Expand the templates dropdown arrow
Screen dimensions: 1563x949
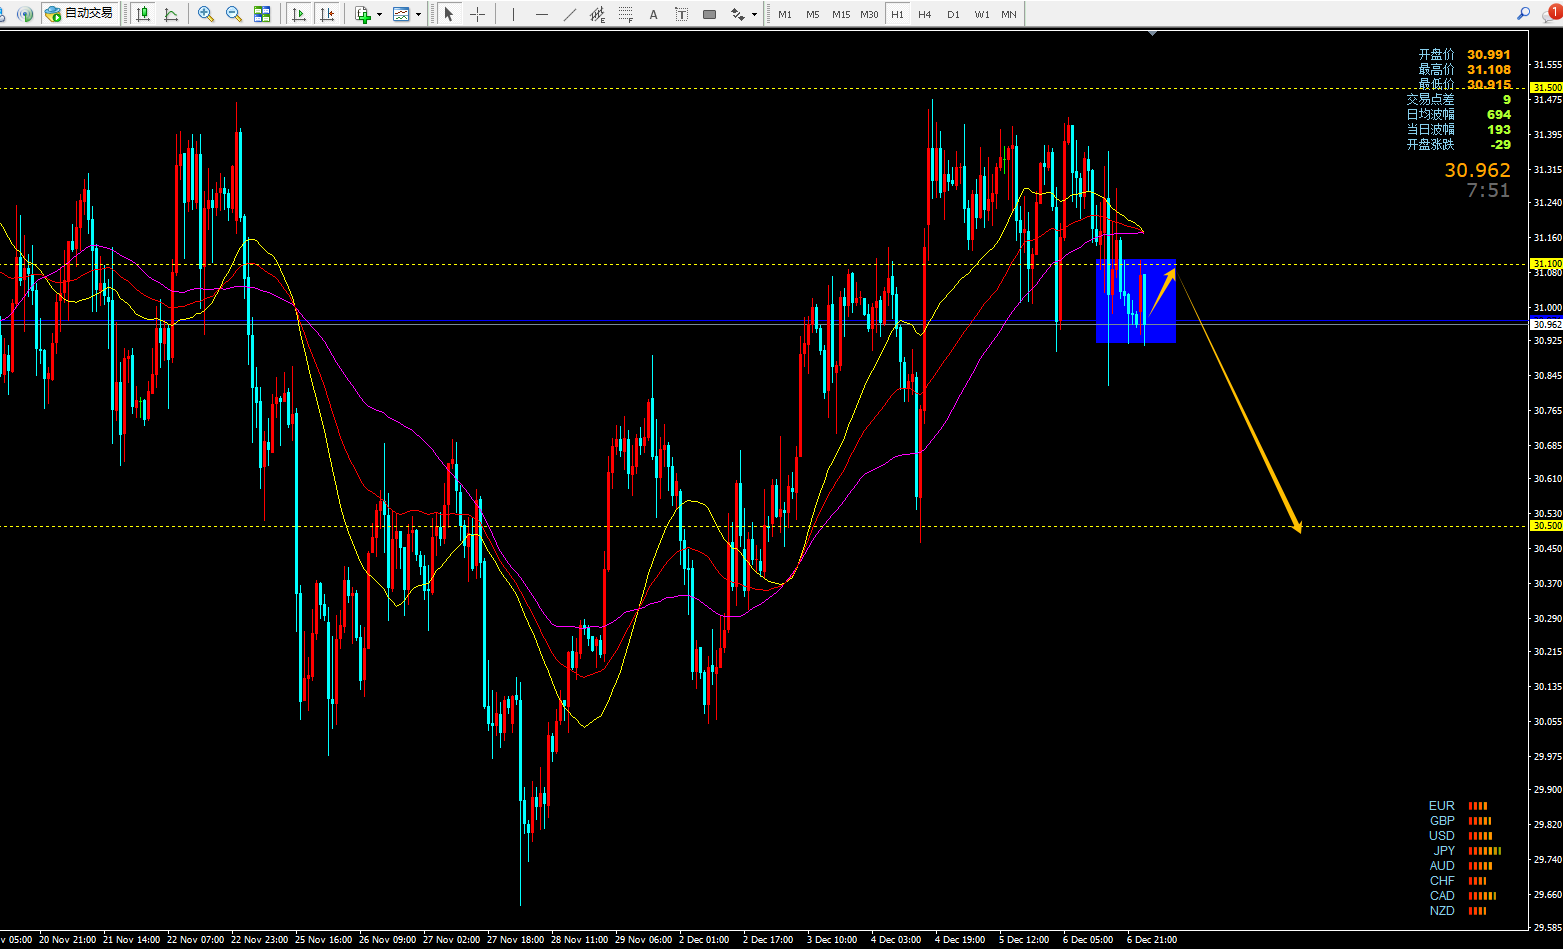(418, 14)
